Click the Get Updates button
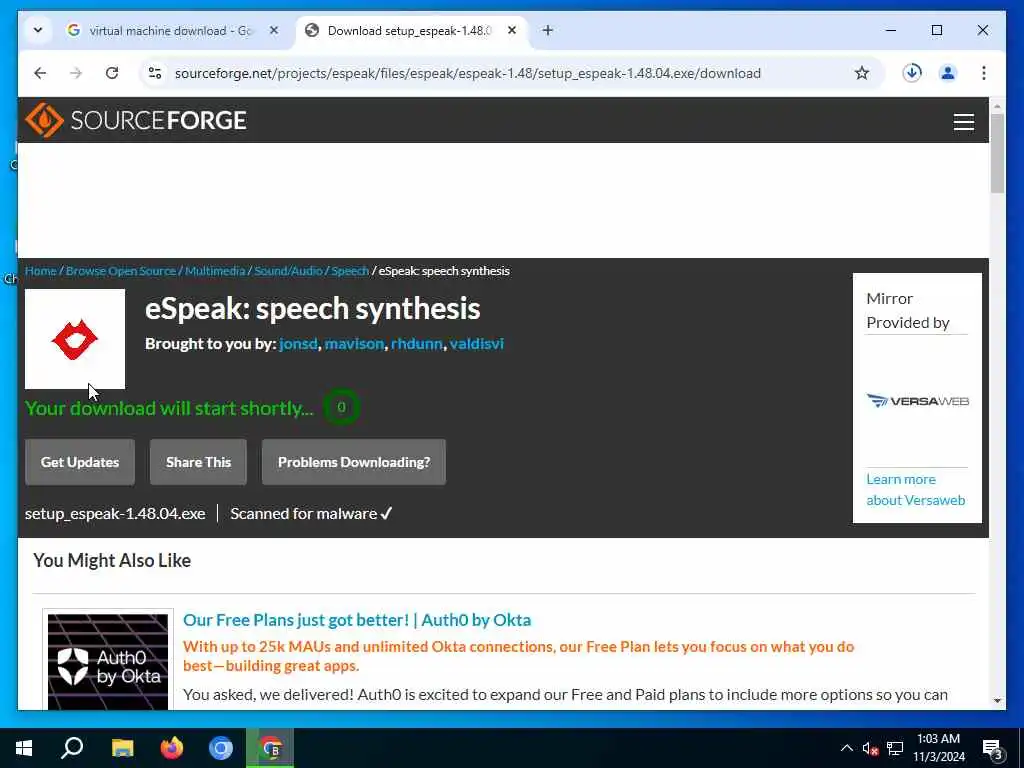Viewport: 1024px width, 768px height. coord(80,462)
